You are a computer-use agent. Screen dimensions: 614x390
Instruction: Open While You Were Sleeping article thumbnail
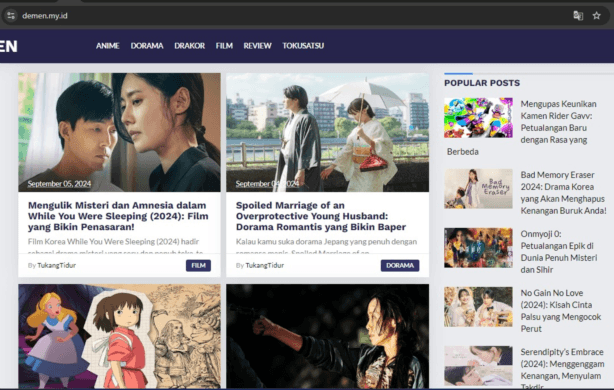pos(119,132)
